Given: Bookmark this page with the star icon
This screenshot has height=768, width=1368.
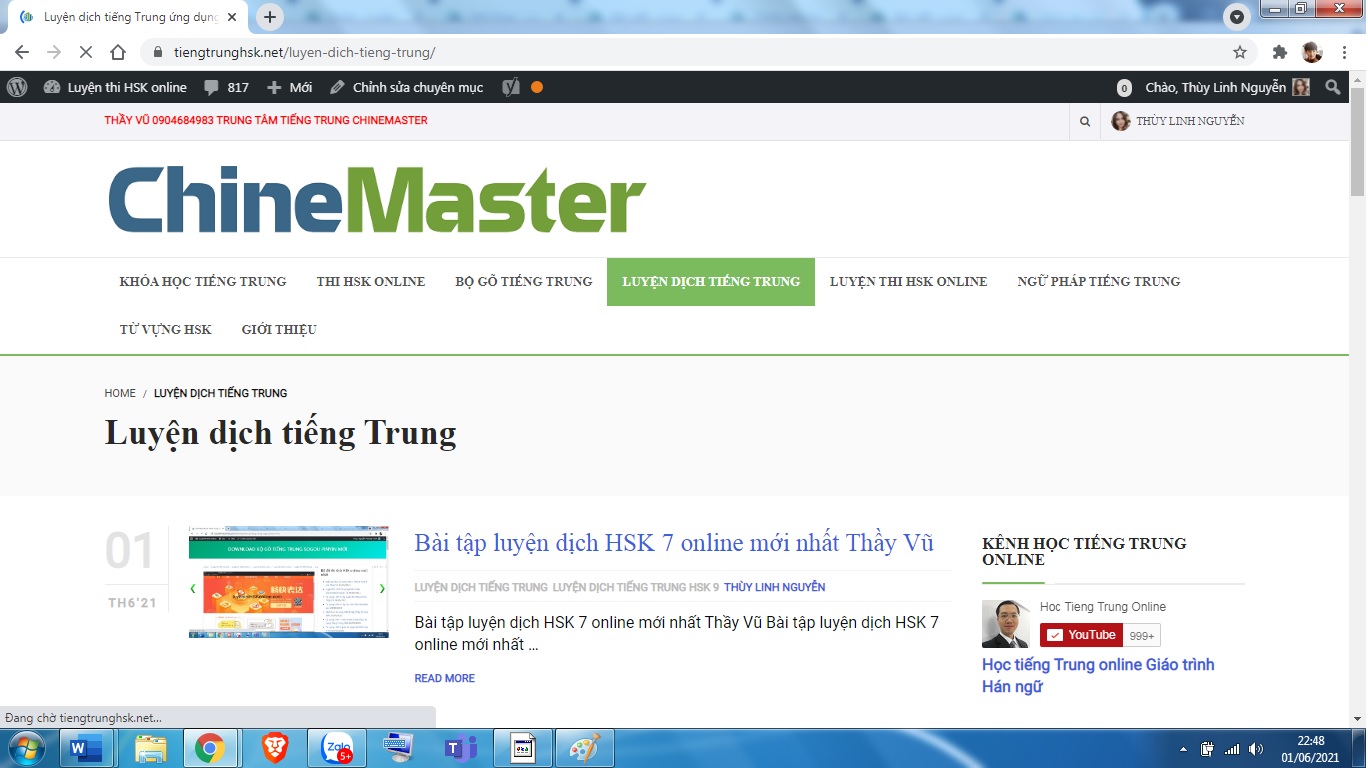Looking at the screenshot, I should [1240, 52].
